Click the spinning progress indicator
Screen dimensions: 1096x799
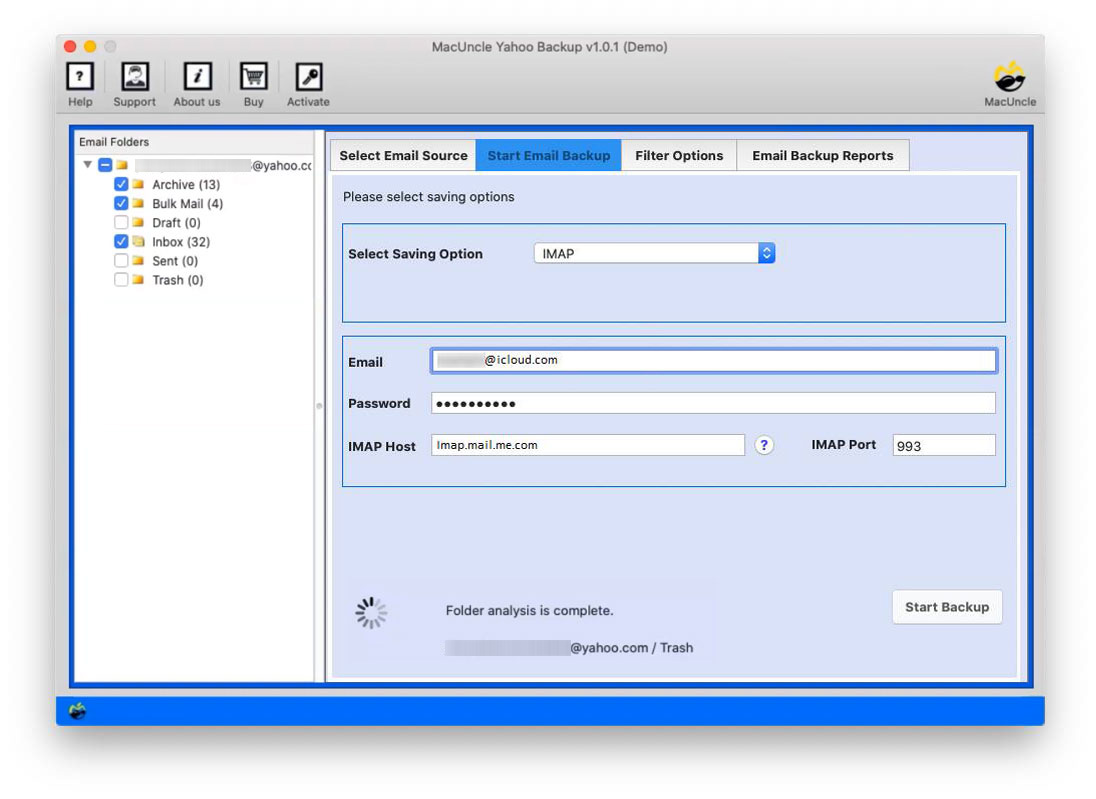click(371, 611)
